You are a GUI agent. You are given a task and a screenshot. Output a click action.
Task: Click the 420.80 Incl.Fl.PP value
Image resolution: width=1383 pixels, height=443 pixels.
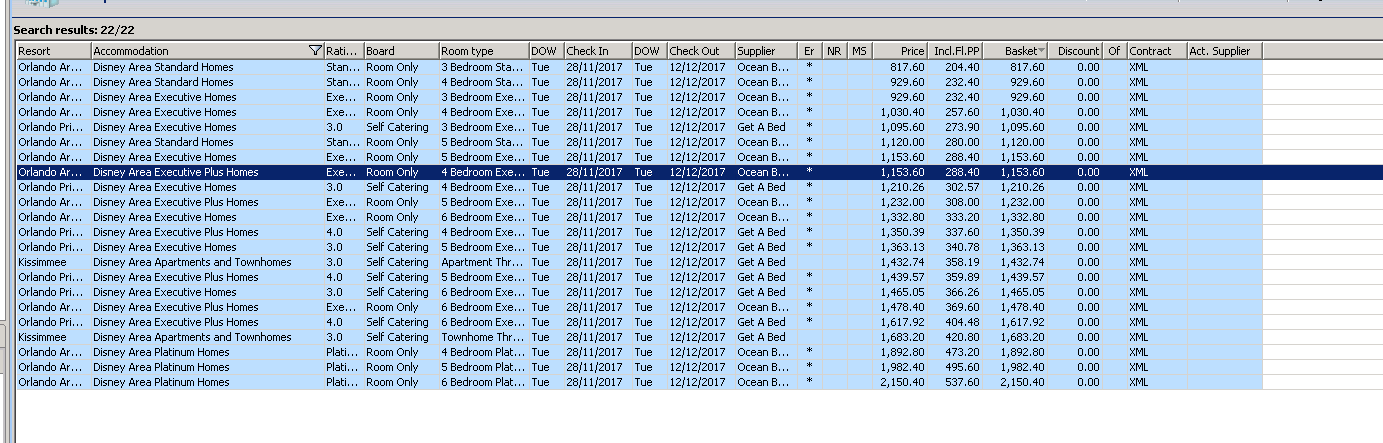[961, 337]
